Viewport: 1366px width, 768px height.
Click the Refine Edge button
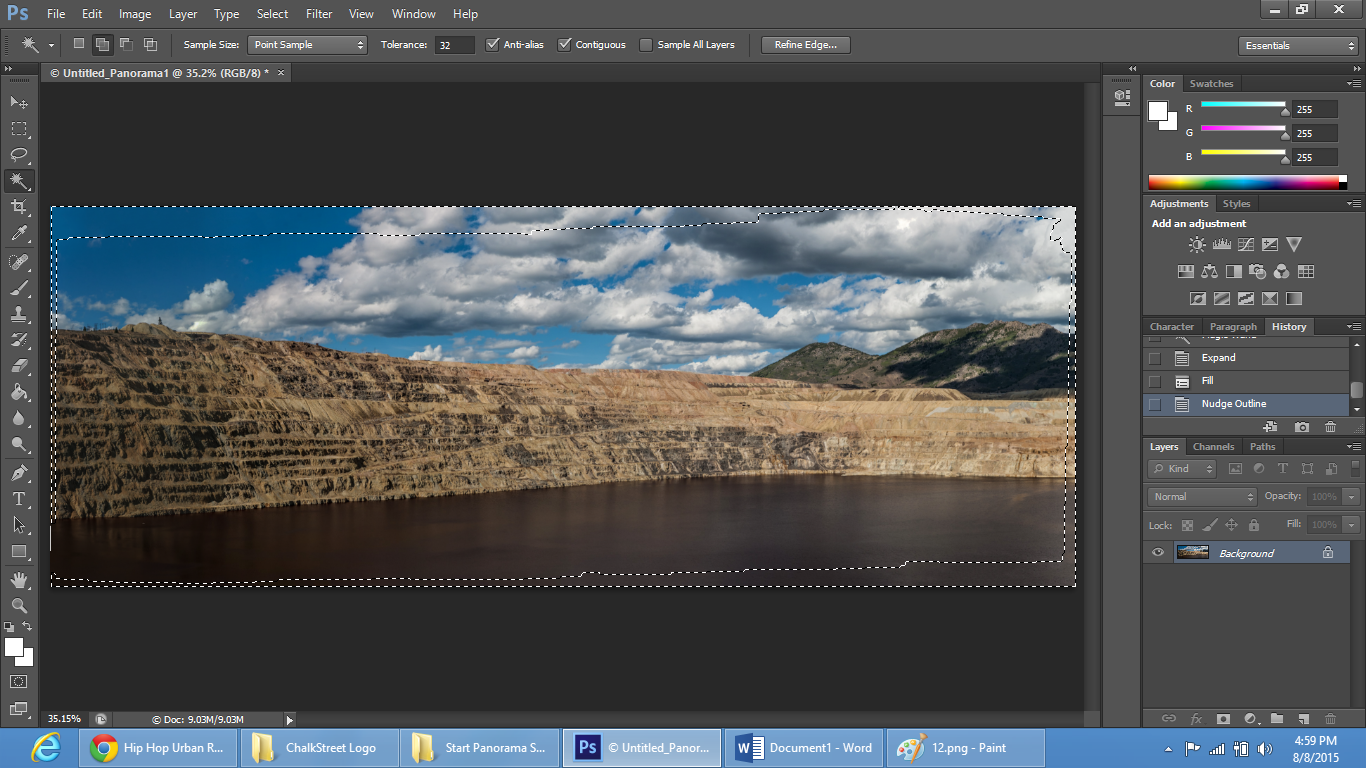[x=806, y=45]
